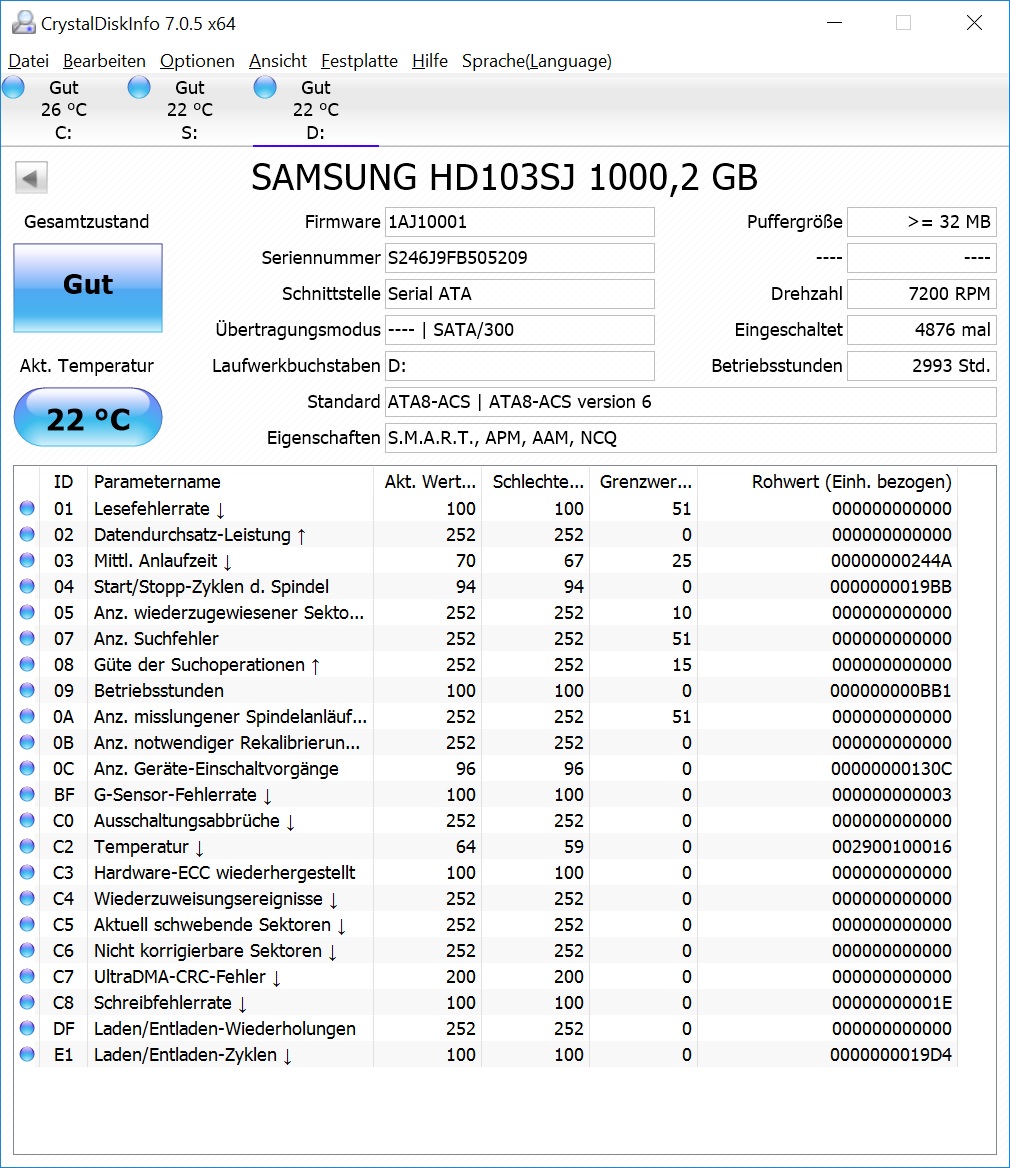Click the Eingeschaltet value 4876 mal
Screen dimensions: 1010x1168
[922, 330]
